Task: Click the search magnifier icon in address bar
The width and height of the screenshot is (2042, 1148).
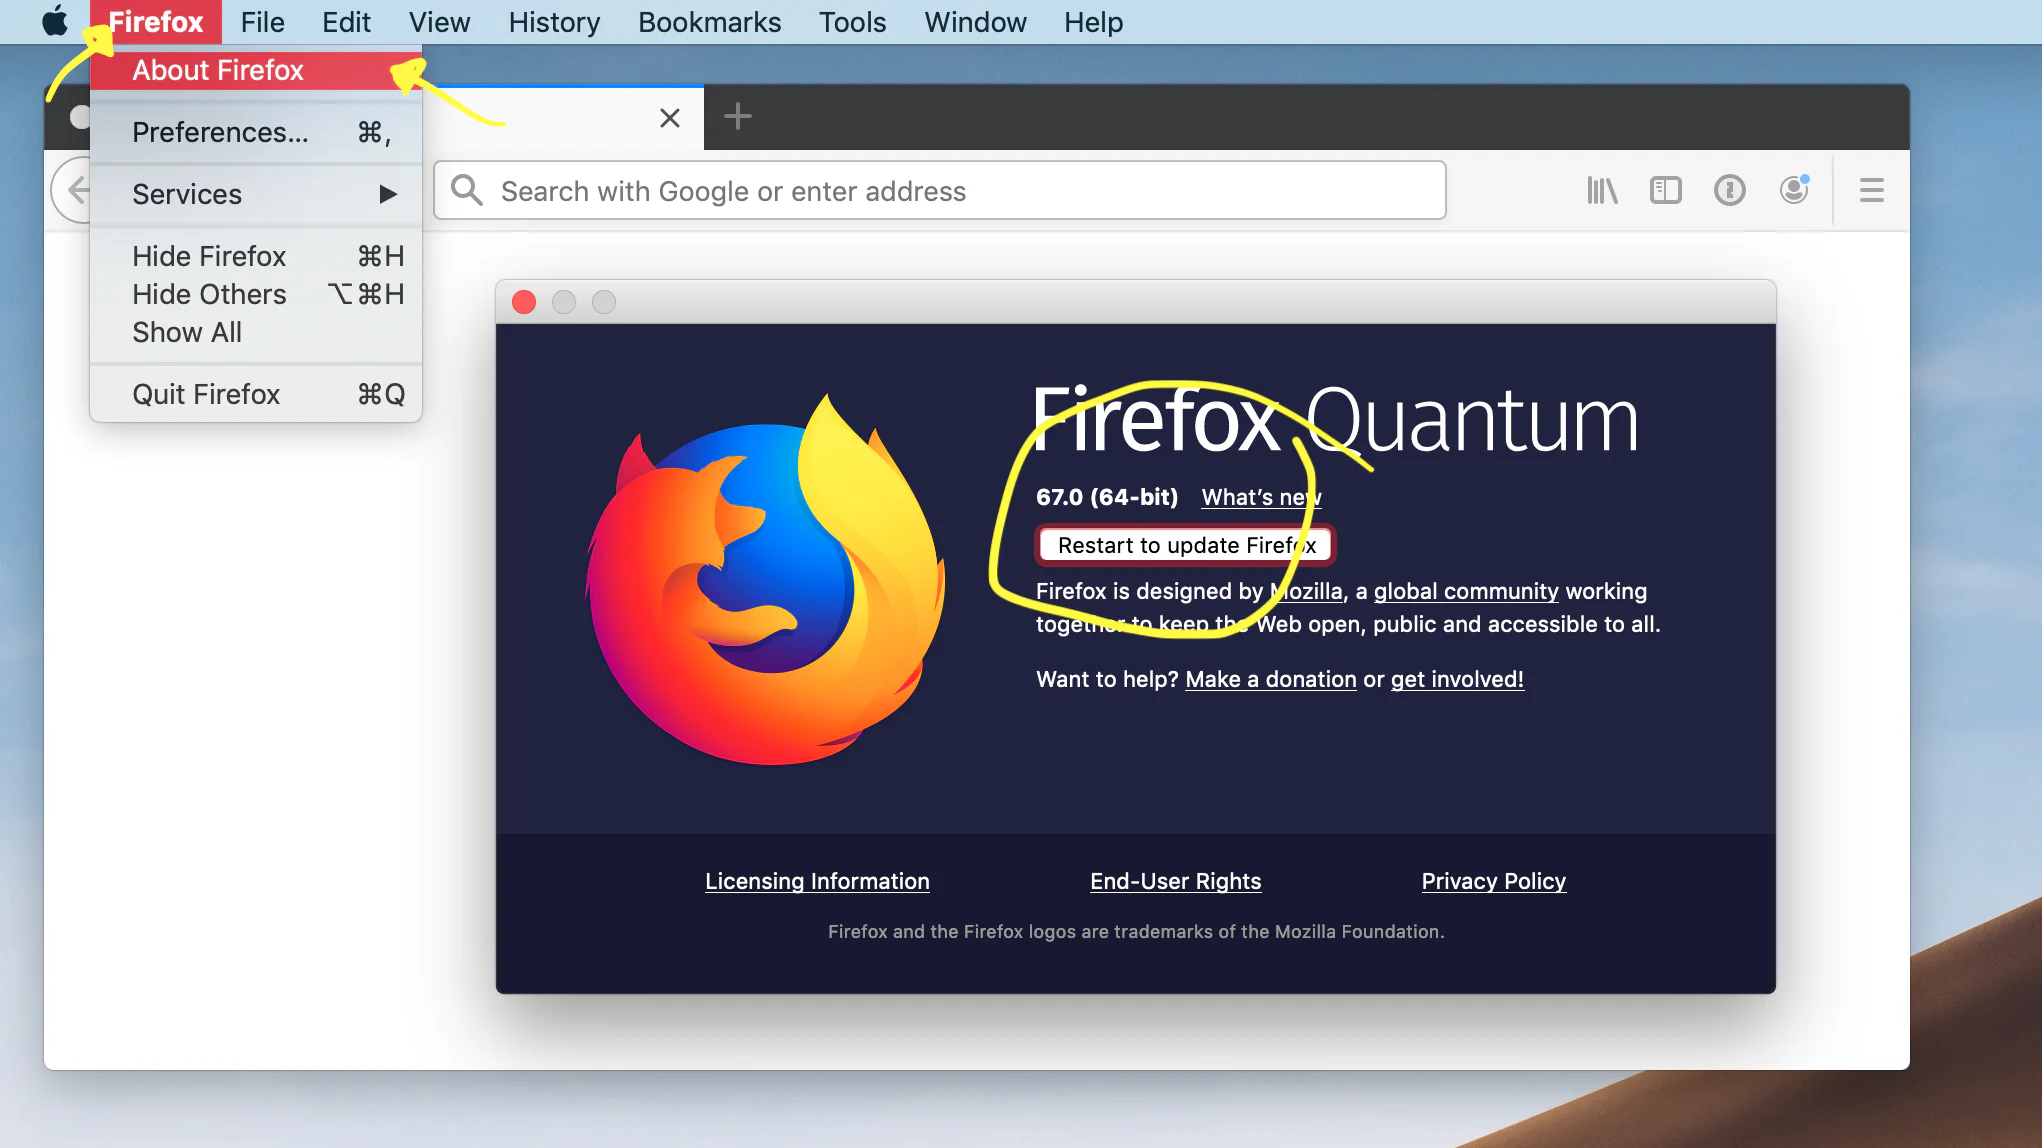Action: tap(467, 190)
